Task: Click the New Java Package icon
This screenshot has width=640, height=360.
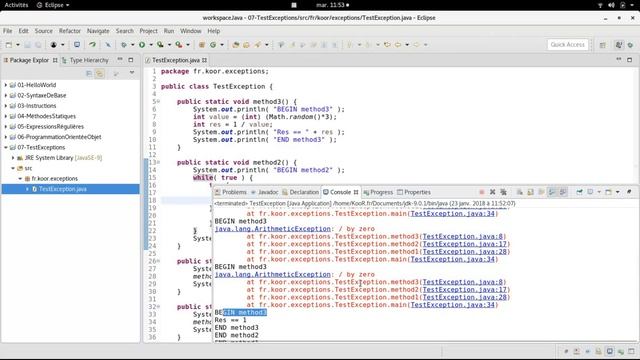Action: pos(202,45)
